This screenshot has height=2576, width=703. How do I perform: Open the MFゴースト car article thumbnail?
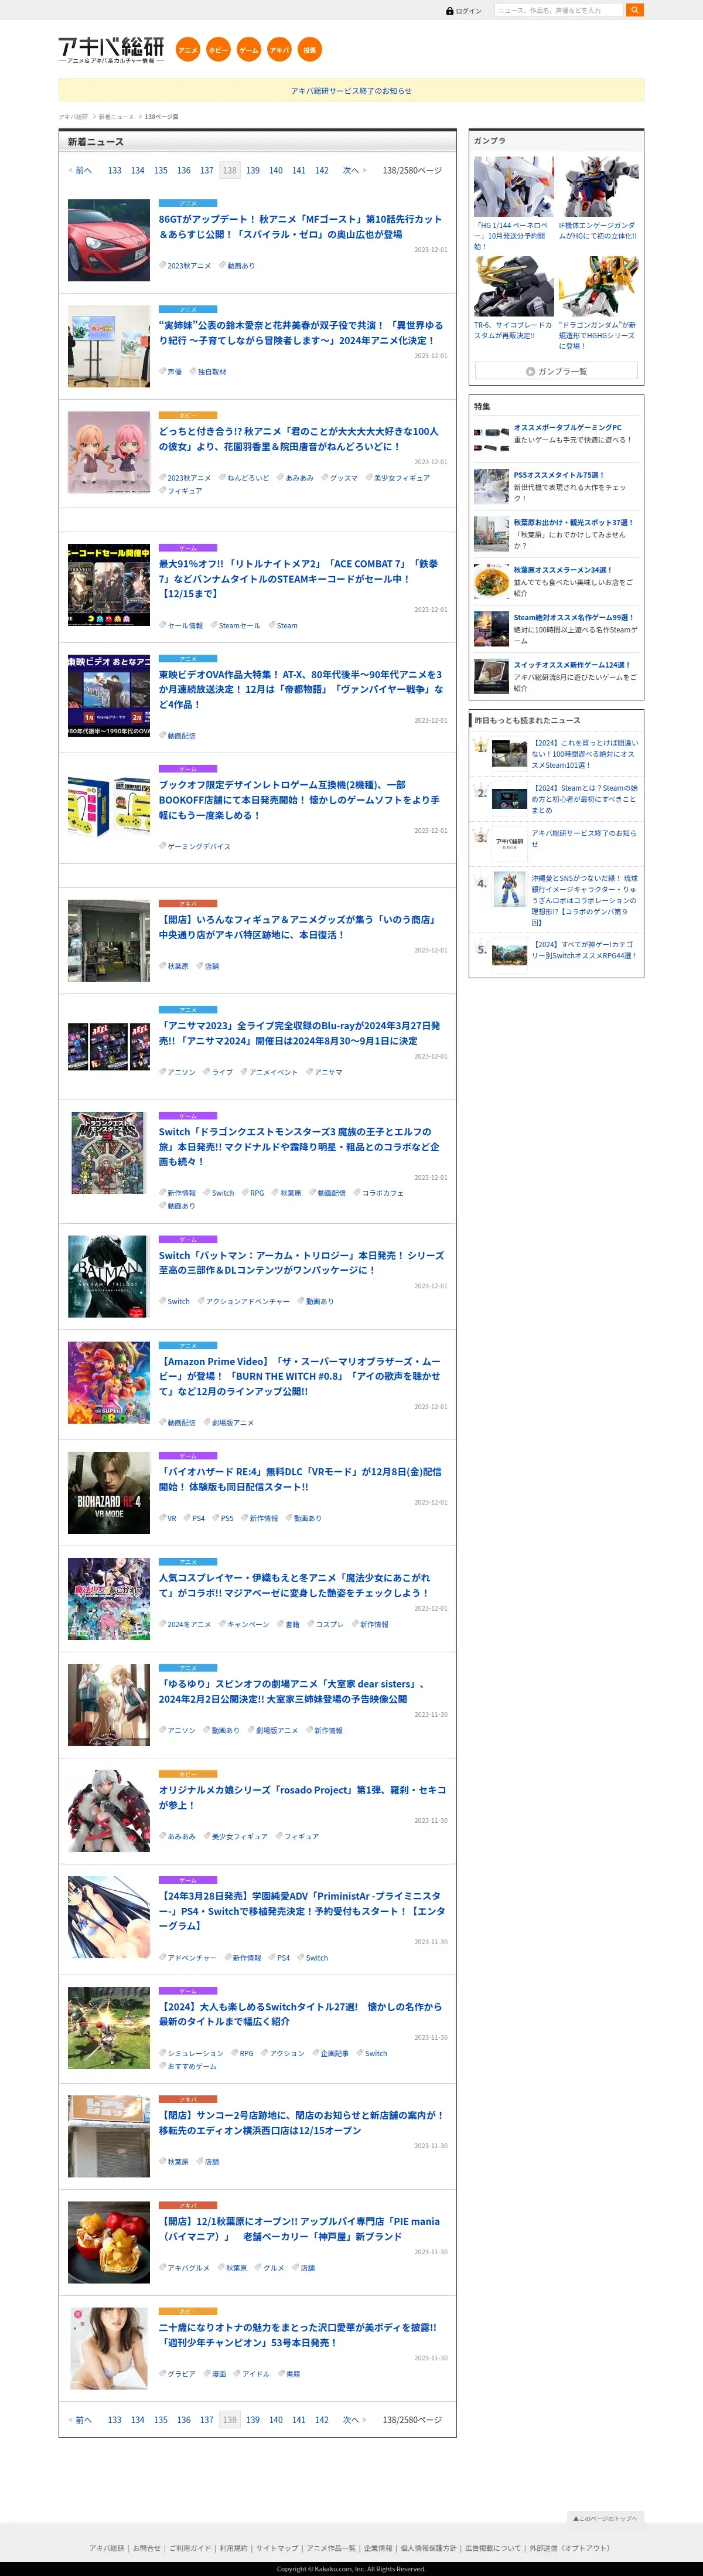tap(109, 240)
